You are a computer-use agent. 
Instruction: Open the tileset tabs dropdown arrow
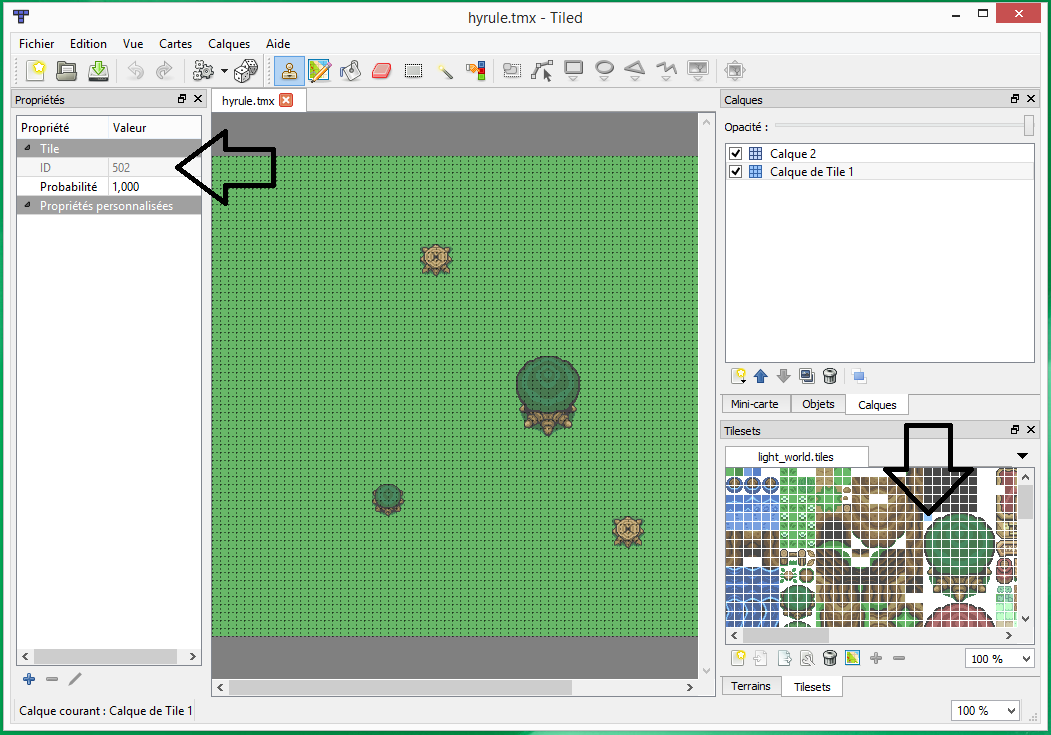tap(1022, 456)
